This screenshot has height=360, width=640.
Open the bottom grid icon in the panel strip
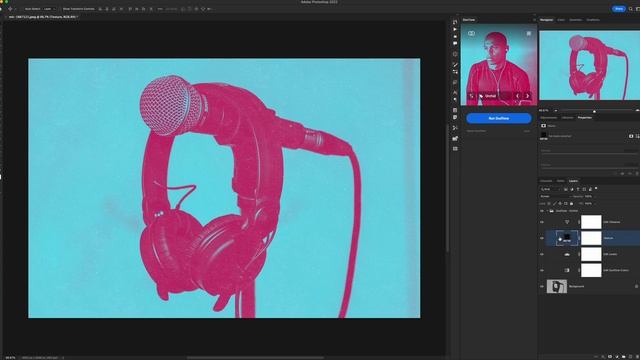(455, 149)
